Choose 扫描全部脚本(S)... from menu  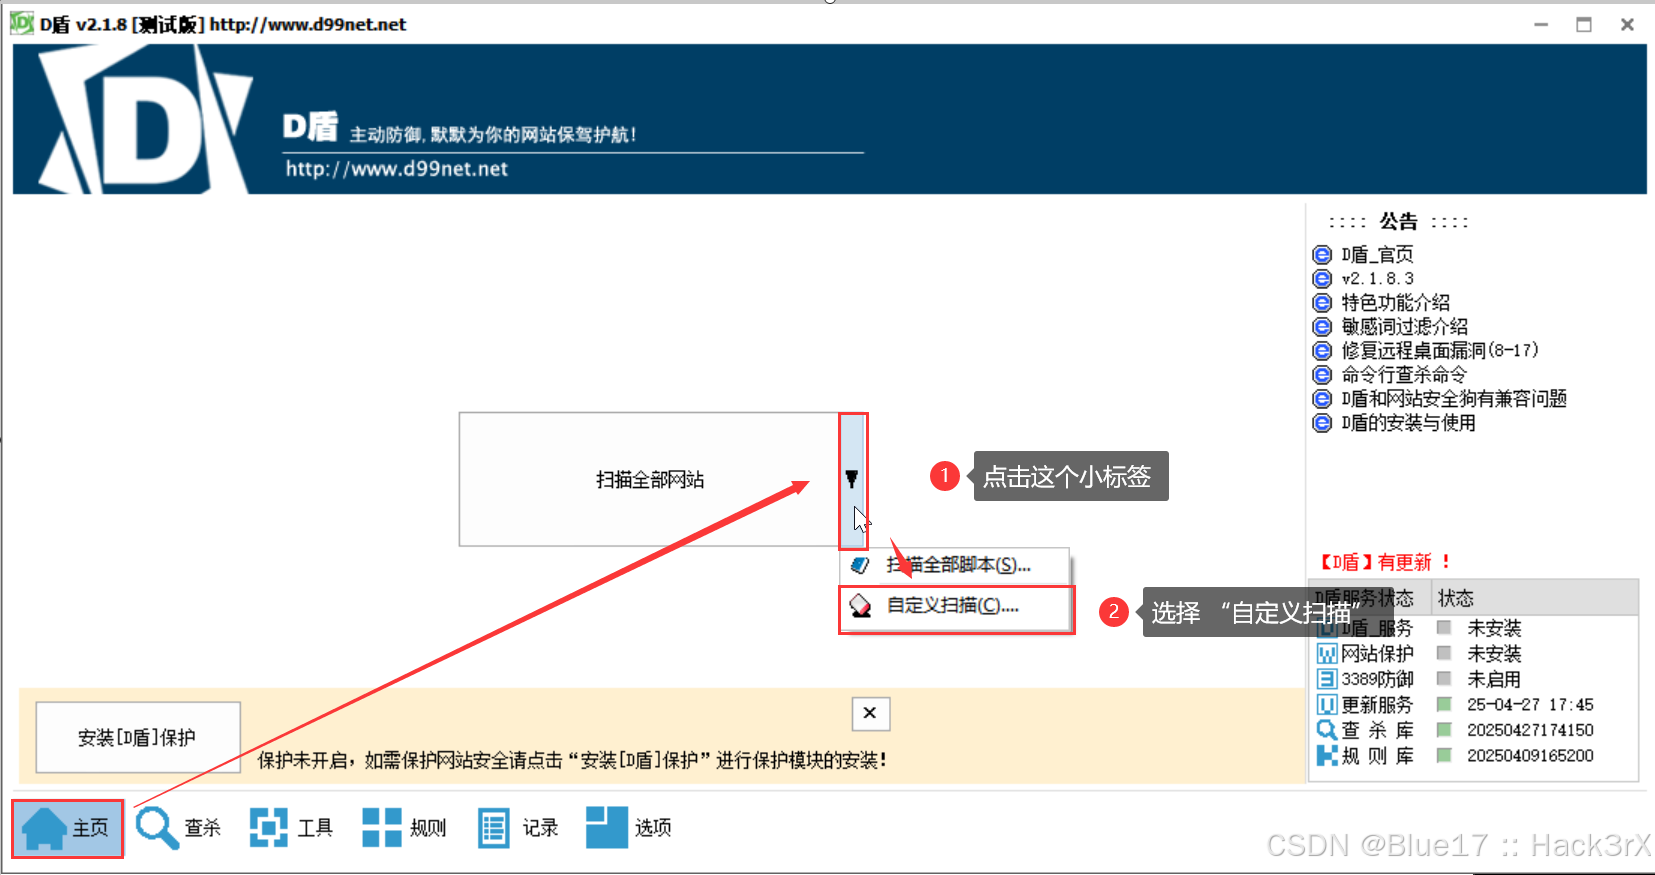tap(956, 565)
